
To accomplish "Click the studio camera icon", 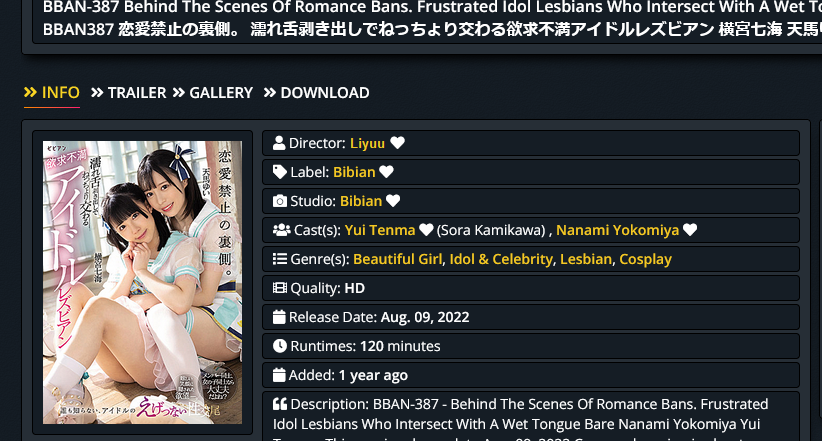I will (280, 201).
